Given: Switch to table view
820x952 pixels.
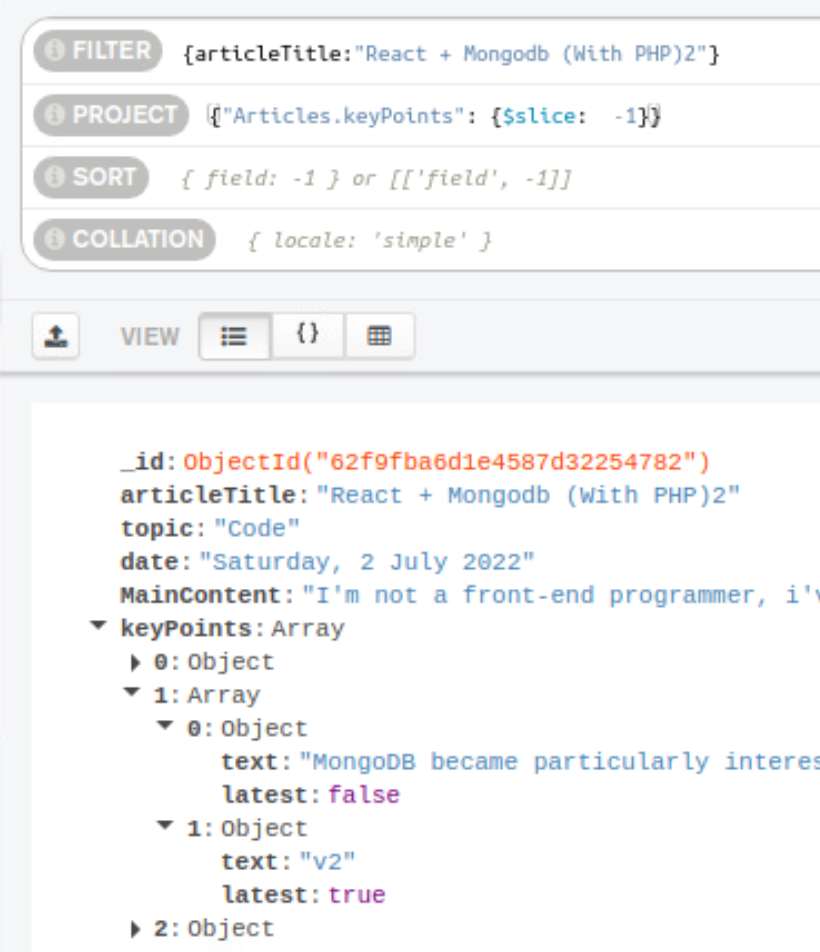Looking at the screenshot, I should tap(379, 337).
